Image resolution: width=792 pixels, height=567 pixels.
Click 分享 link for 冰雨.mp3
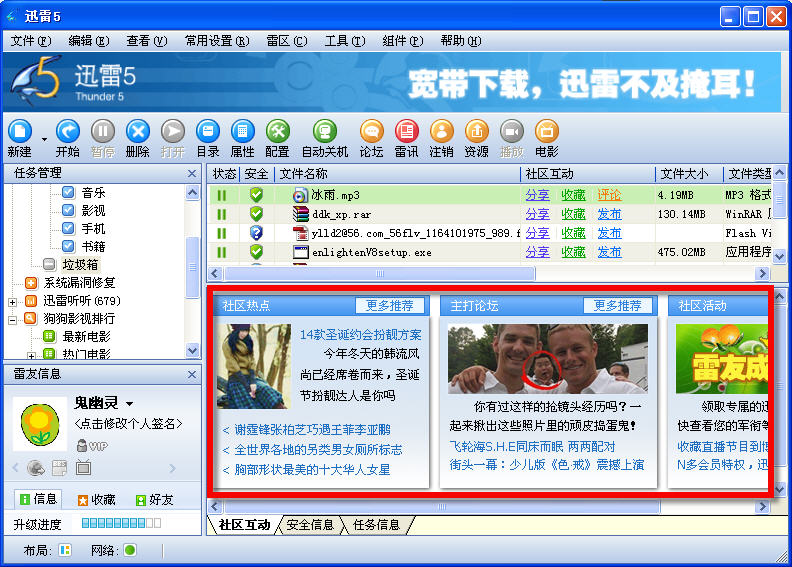pos(537,195)
